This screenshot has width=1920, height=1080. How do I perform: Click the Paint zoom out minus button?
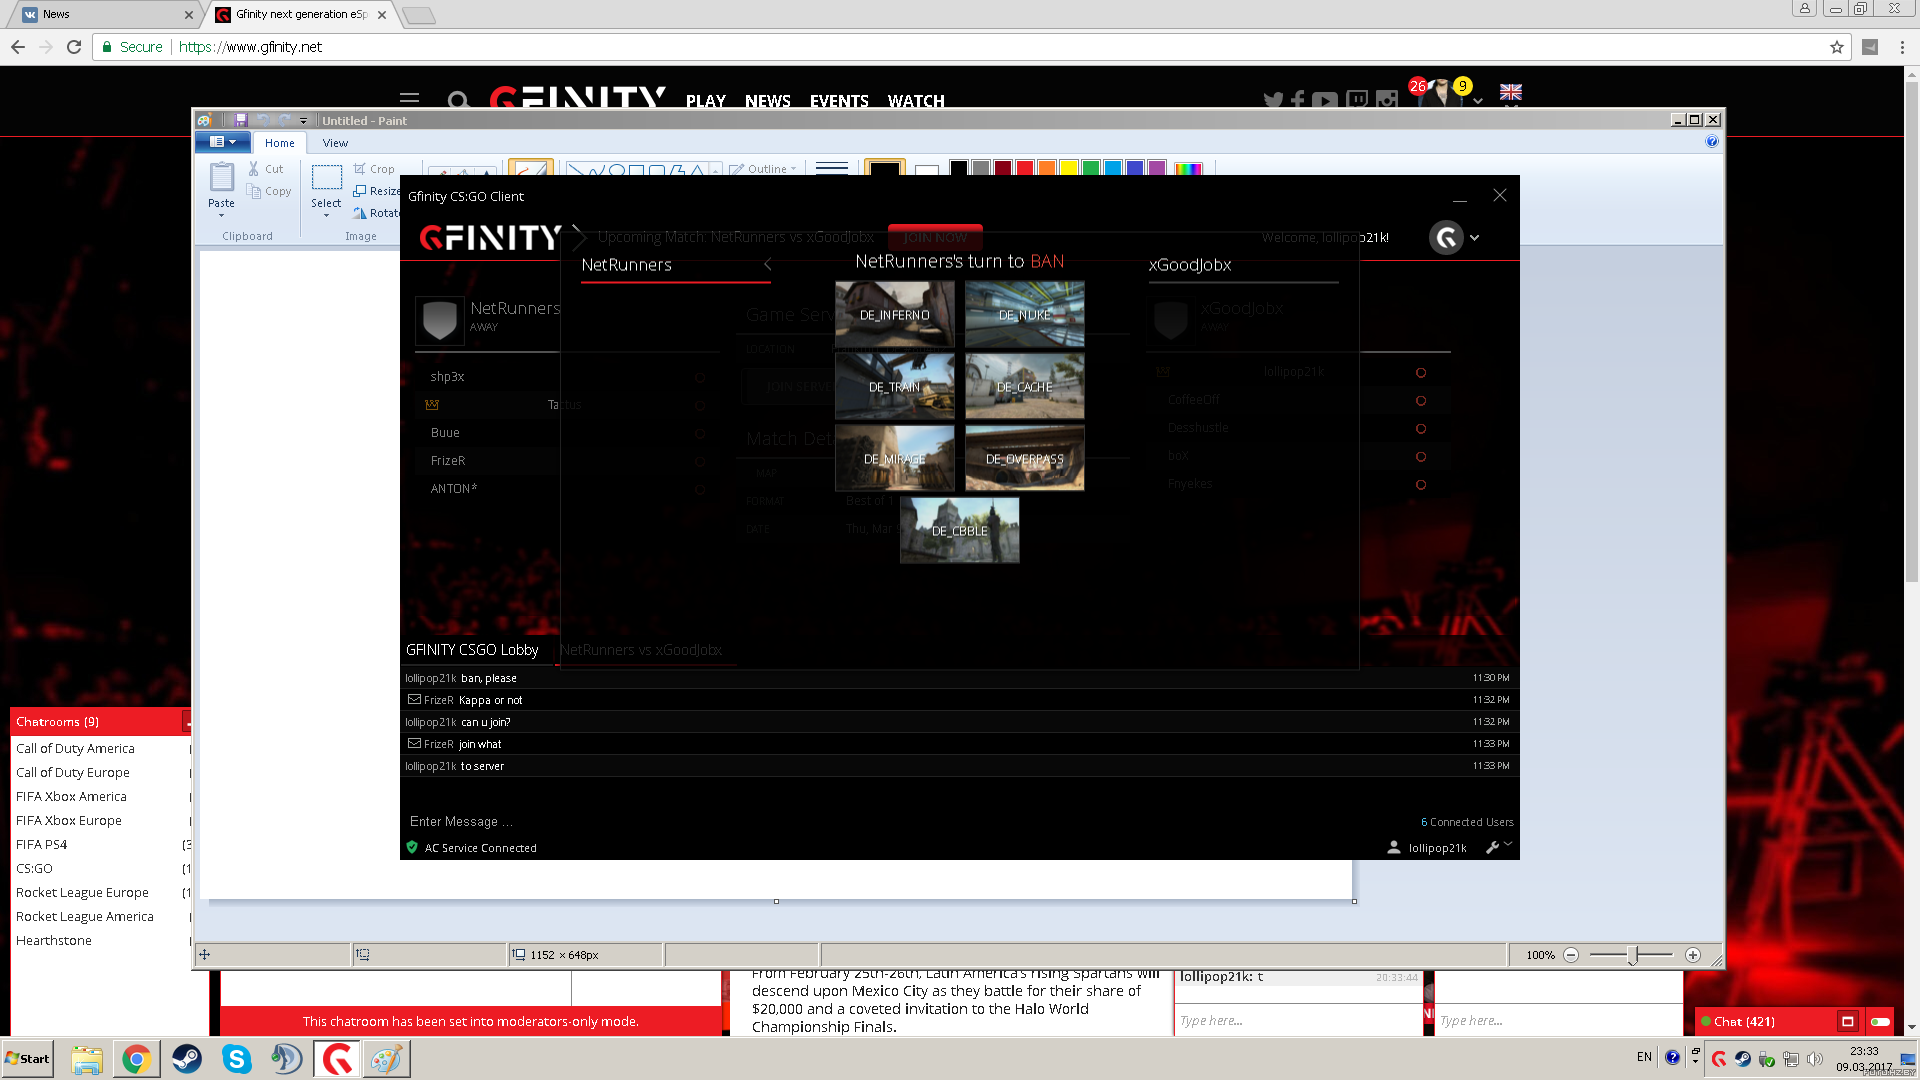pyautogui.click(x=1571, y=955)
